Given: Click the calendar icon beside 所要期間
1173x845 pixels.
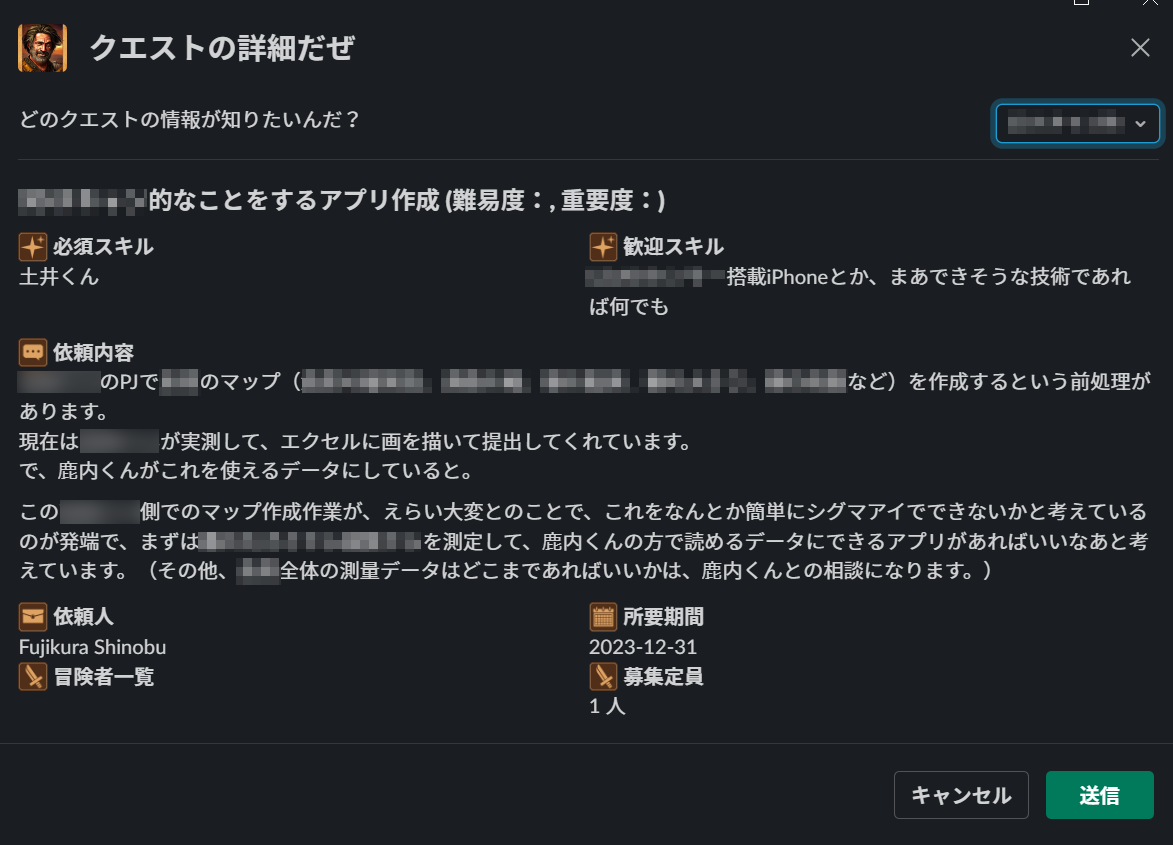Looking at the screenshot, I should click(603, 617).
